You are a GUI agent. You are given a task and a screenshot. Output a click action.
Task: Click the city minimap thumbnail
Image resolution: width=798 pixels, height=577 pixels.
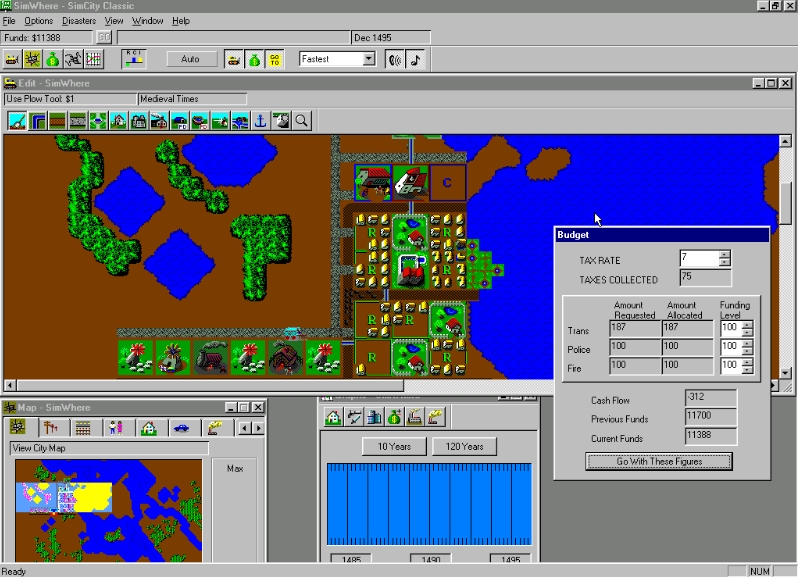[x=108, y=510]
